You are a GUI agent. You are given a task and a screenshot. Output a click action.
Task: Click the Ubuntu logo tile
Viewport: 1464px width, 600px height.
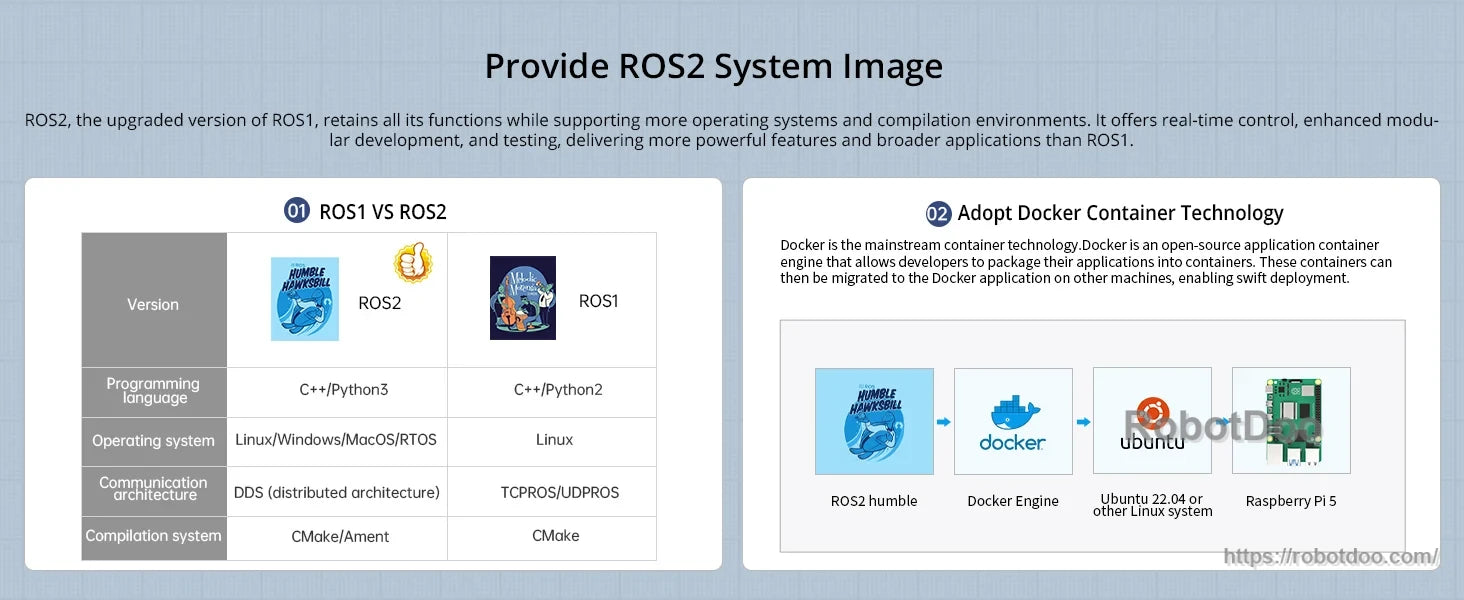[x=1152, y=421]
